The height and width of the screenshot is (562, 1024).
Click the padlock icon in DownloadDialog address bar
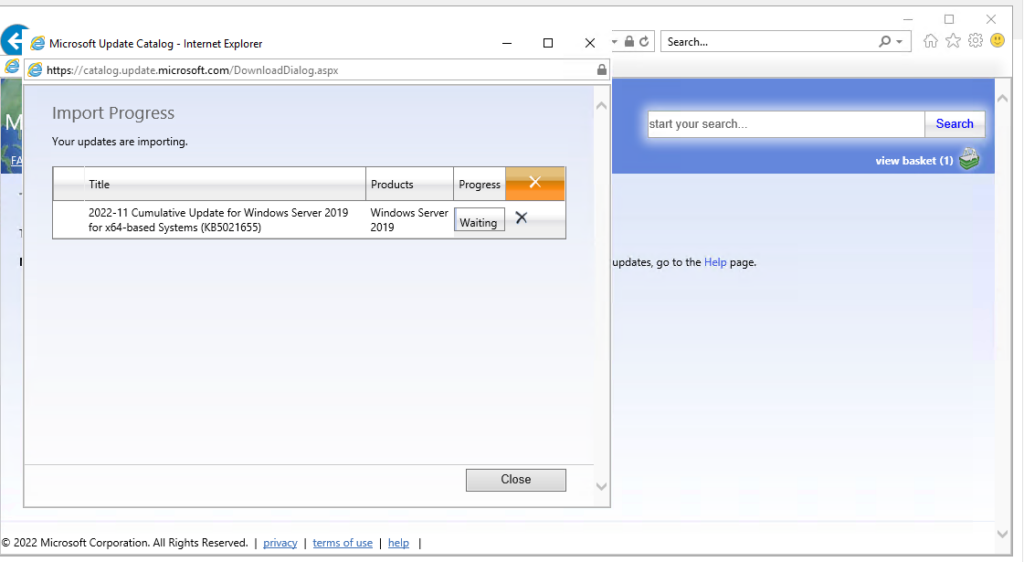(x=601, y=69)
